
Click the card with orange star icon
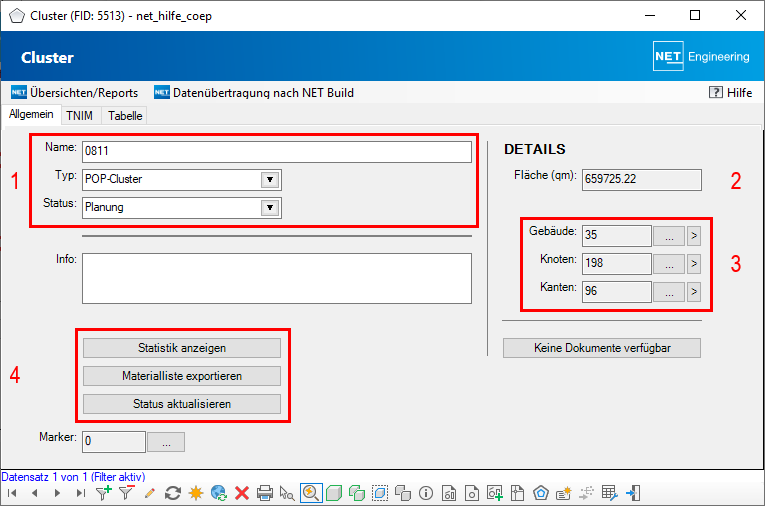coord(564,493)
